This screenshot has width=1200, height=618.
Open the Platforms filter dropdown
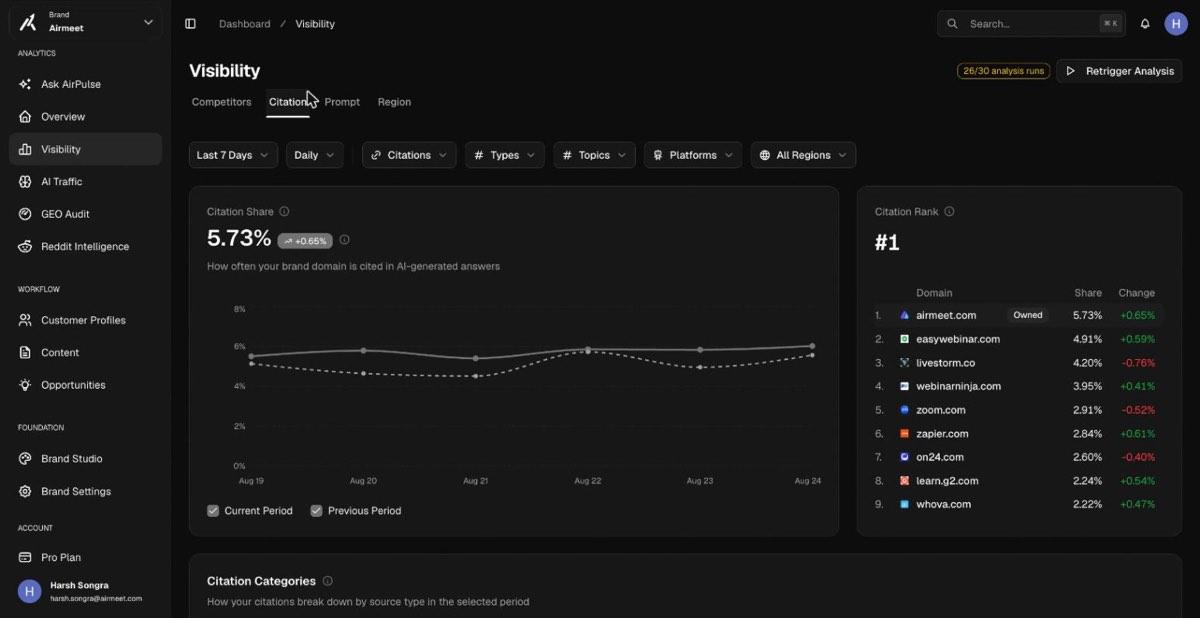pyautogui.click(x=693, y=155)
